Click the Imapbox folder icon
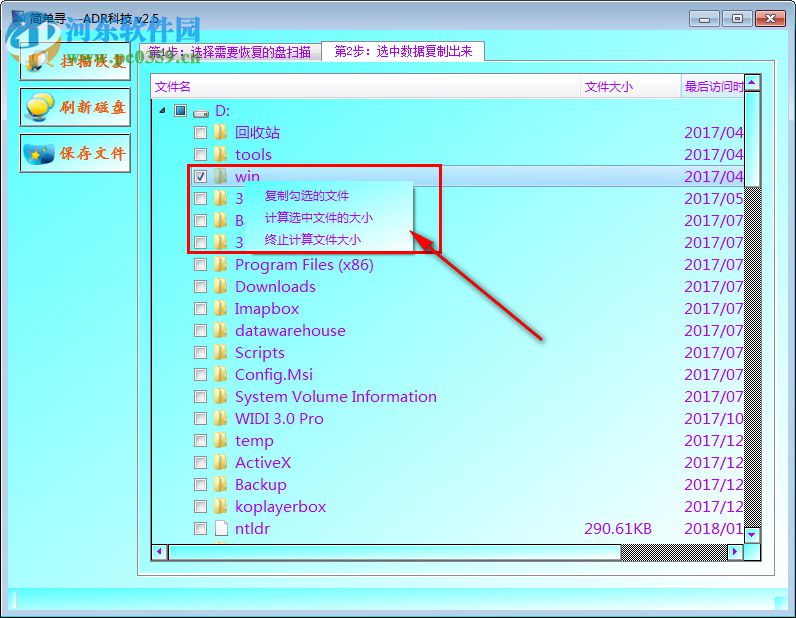Image resolution: width=796 pixels, height=618 pixels. tap(221, 309)
